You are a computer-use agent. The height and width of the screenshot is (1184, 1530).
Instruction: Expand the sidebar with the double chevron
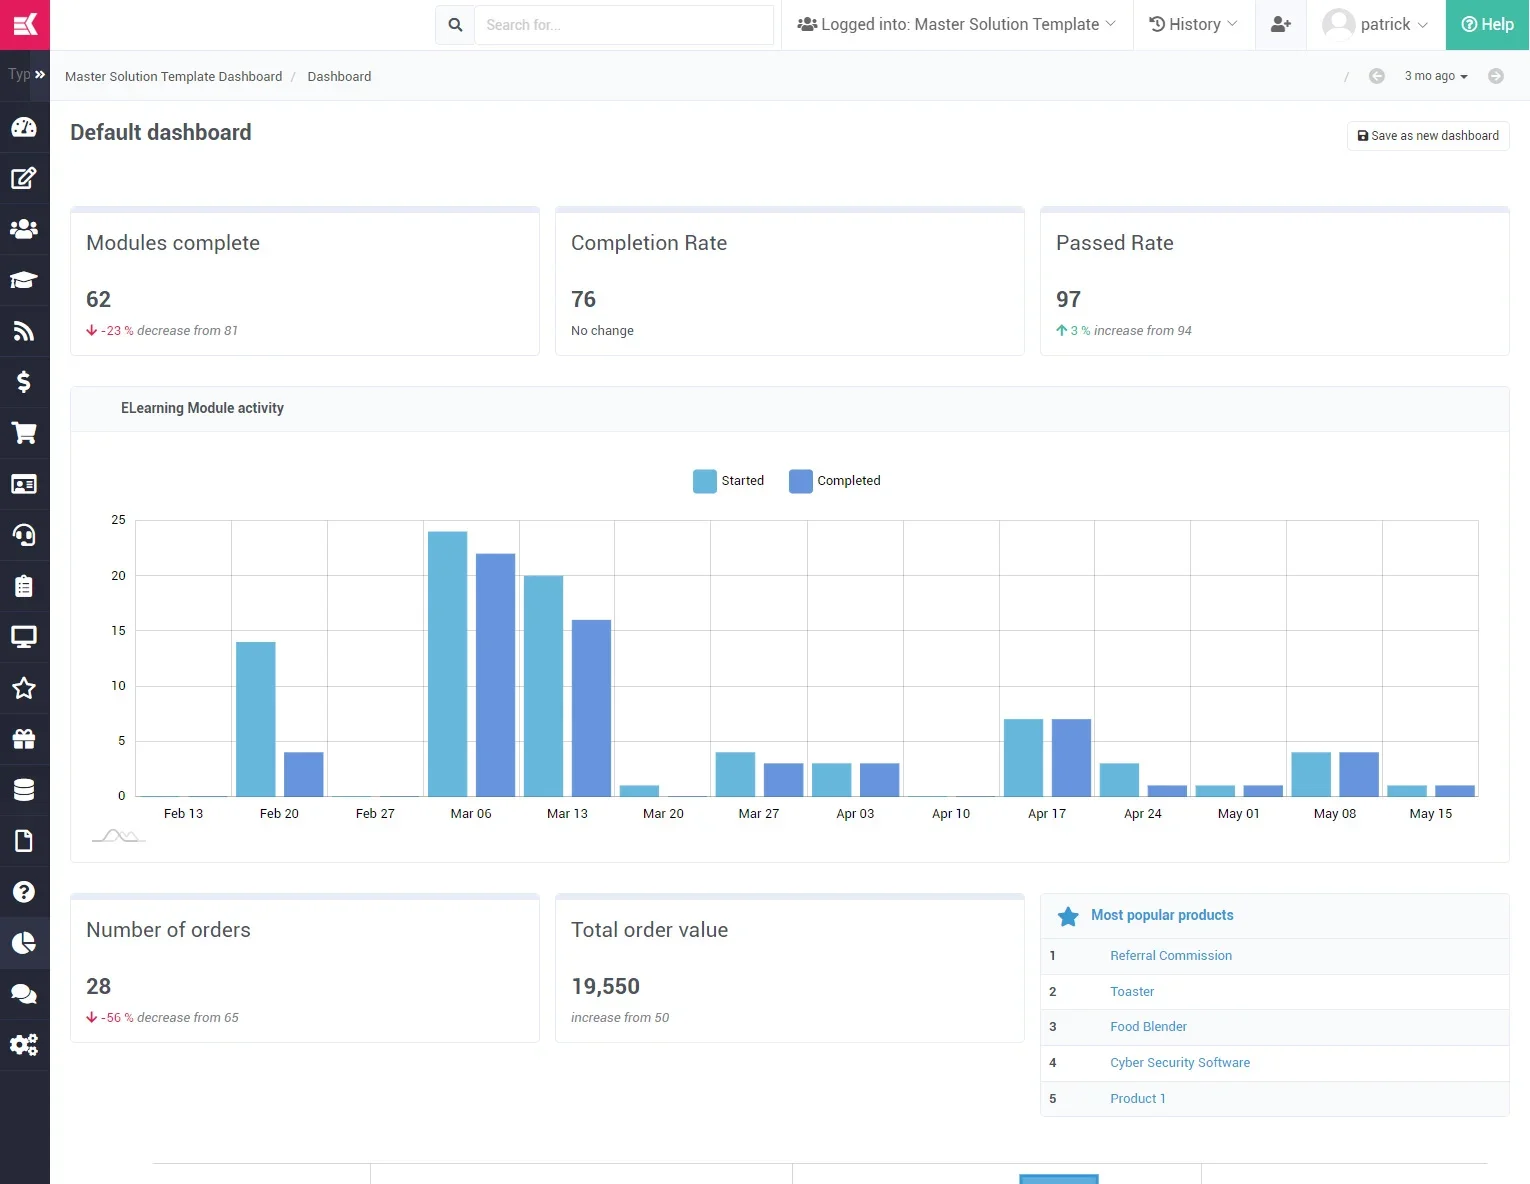(40, 75)
